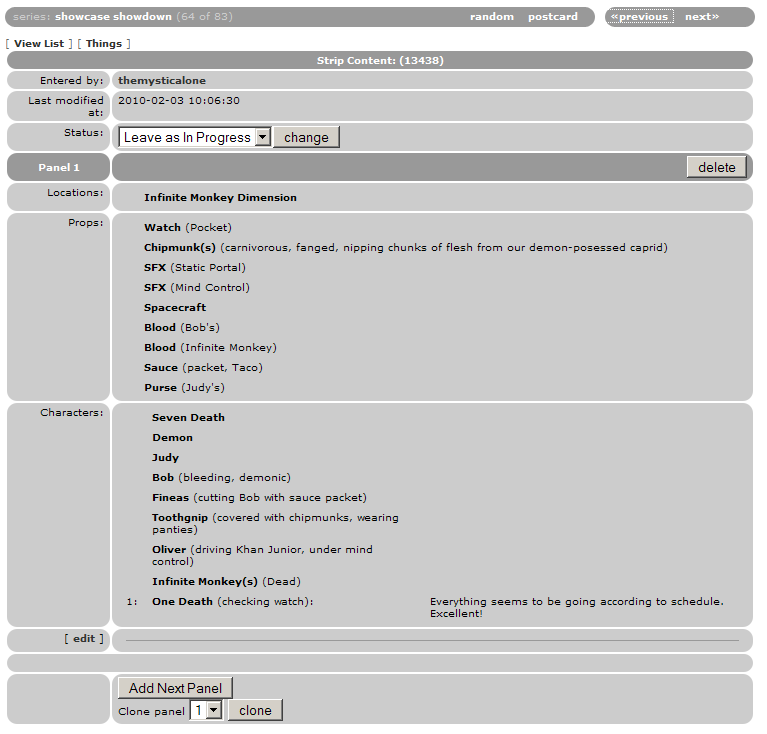Open the 'postcard' link
767x734 pixels.
(x=553, y=17)
